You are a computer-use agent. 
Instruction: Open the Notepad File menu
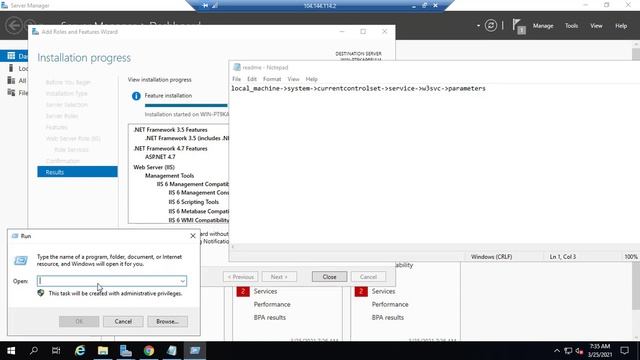[236, 79]
